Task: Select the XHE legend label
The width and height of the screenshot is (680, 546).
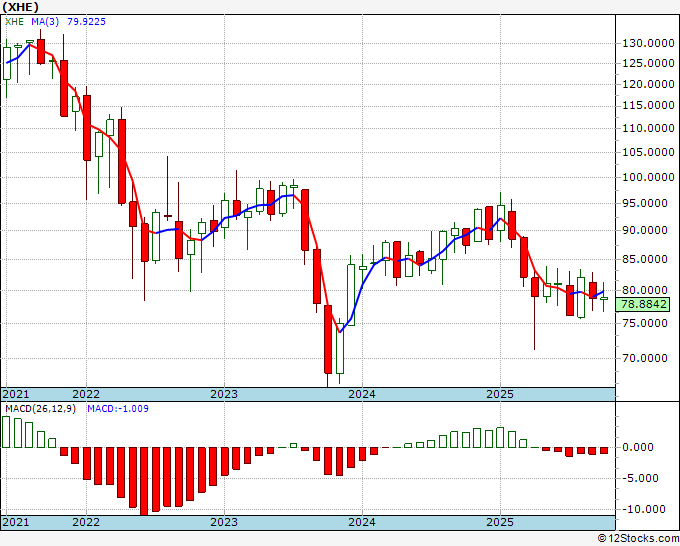Action: tap(14, 22)
